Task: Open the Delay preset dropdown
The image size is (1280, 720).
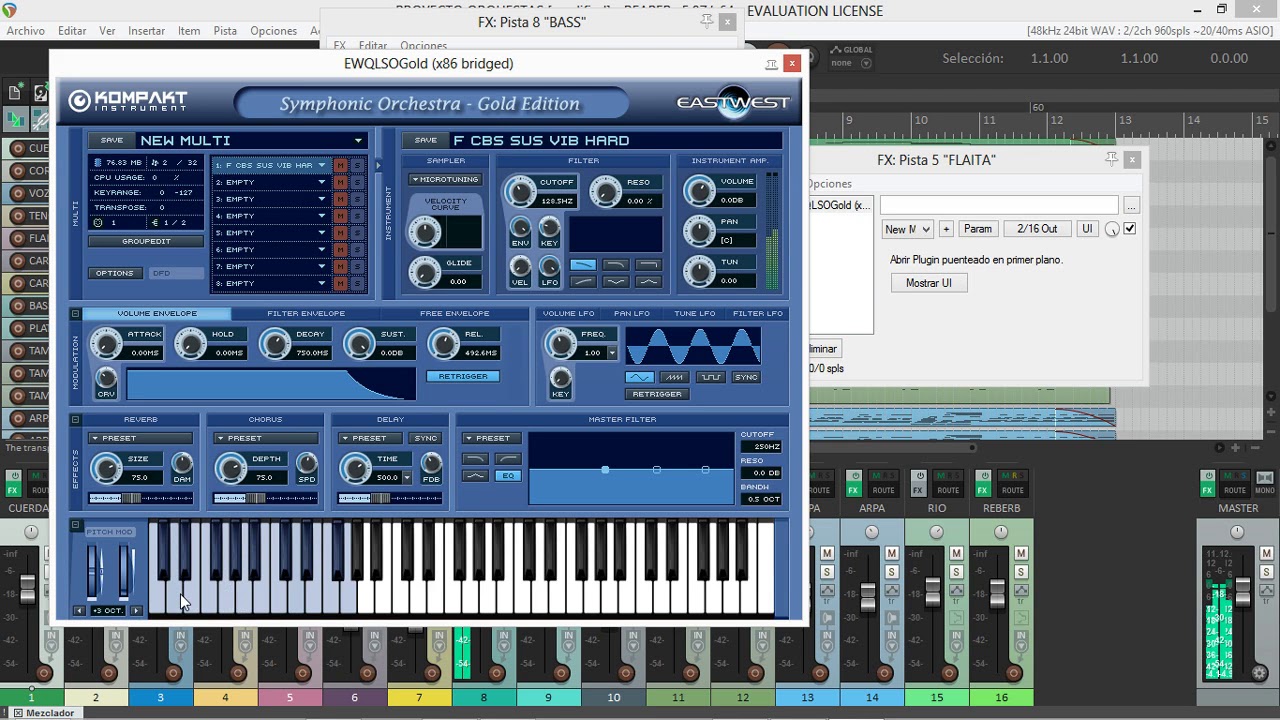Action: coord(369,438)
